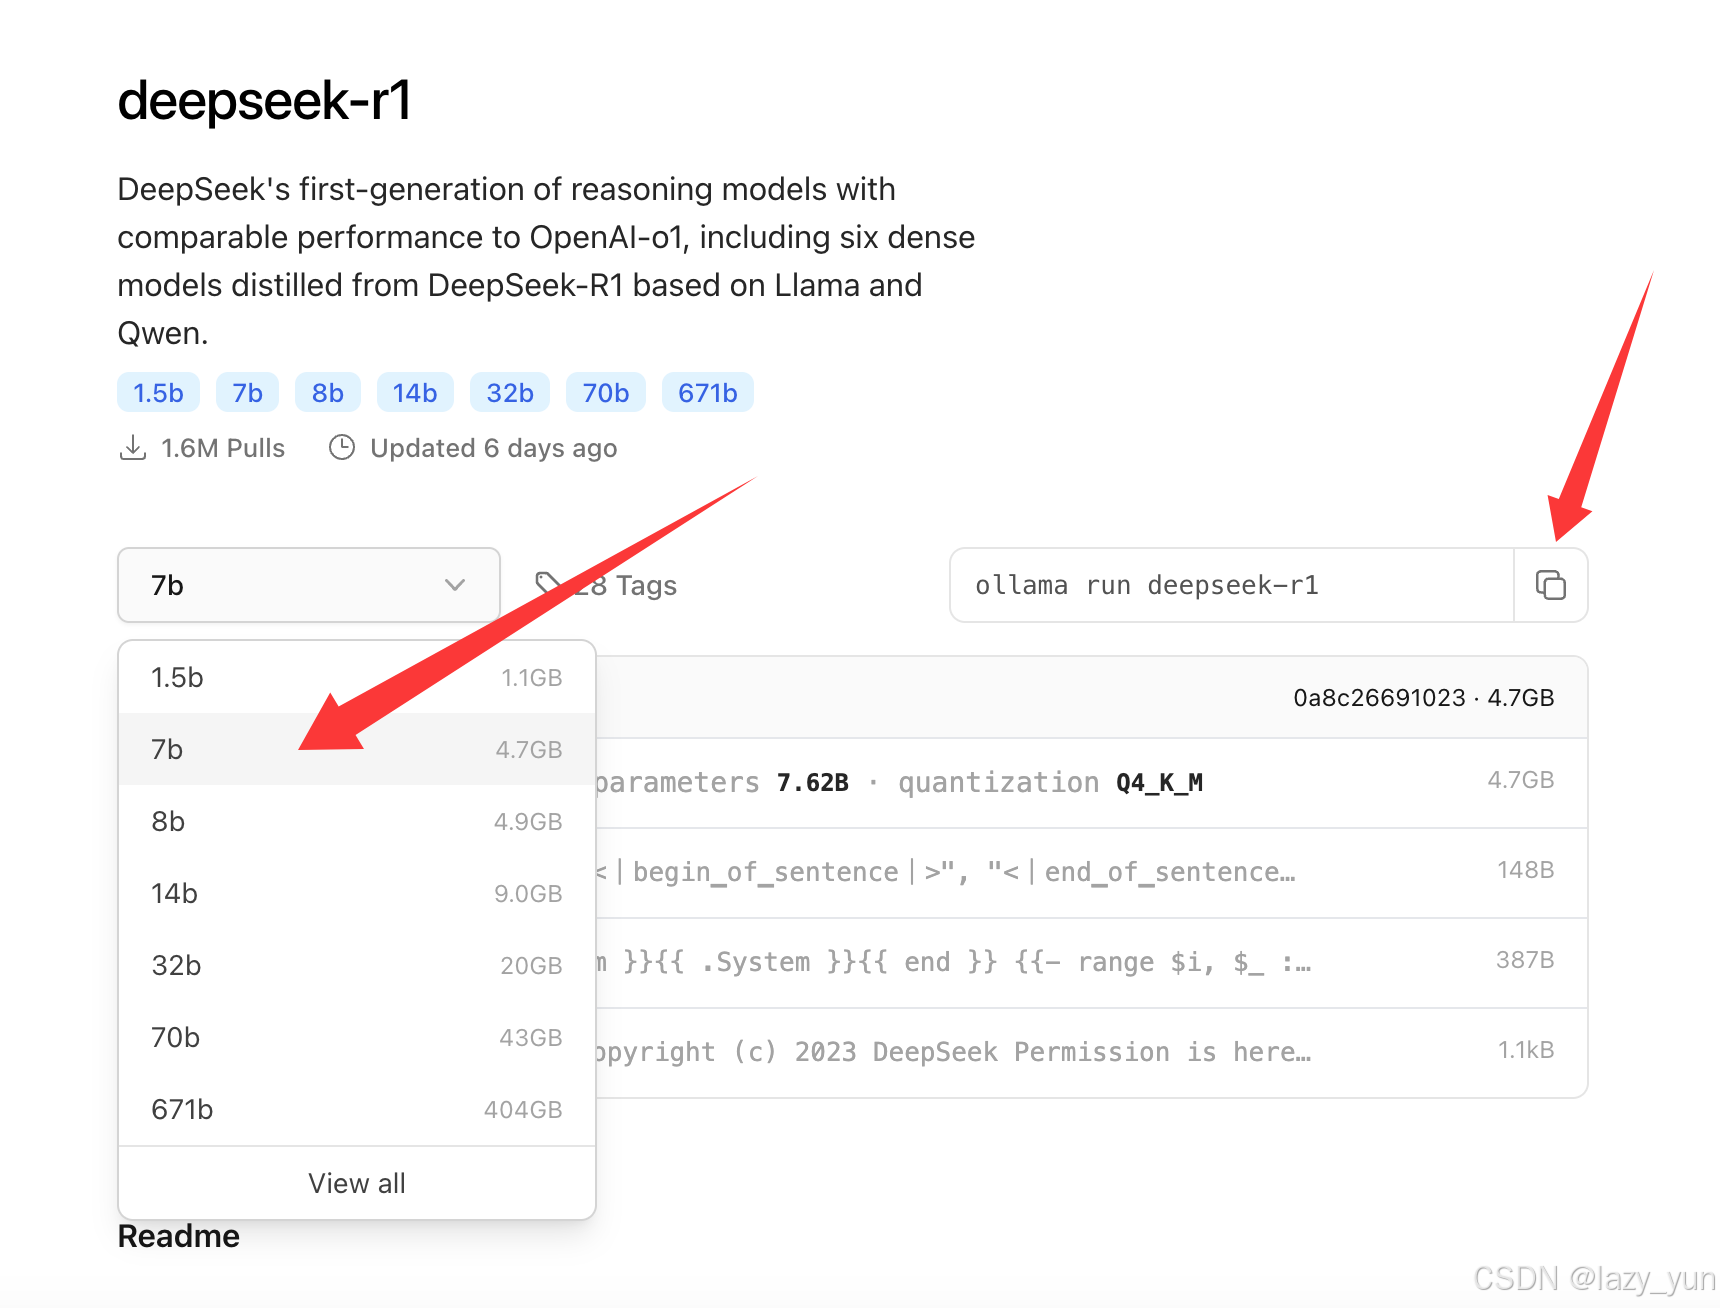Click the ollama run deepseek-r1 command field
Screen dimensions: 1720x1308
pos(1232,585)
